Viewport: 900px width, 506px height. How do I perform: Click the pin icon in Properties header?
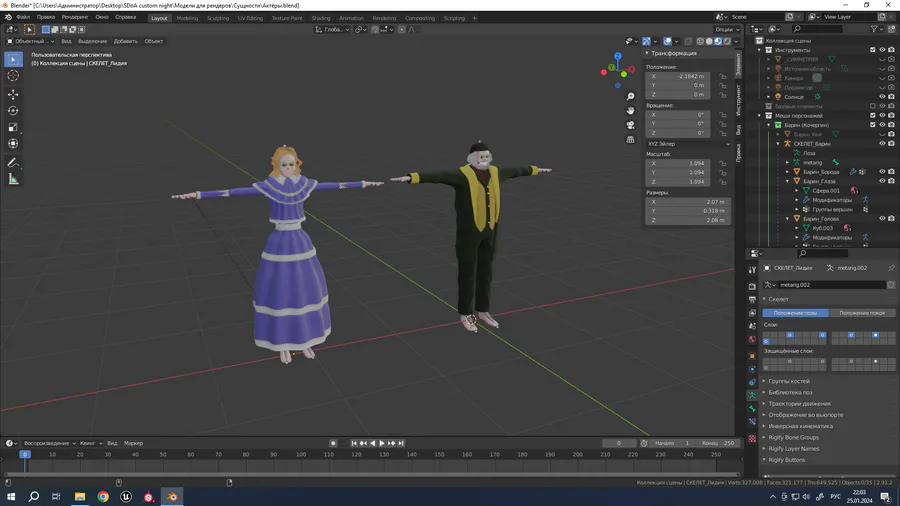coord(891,268)
